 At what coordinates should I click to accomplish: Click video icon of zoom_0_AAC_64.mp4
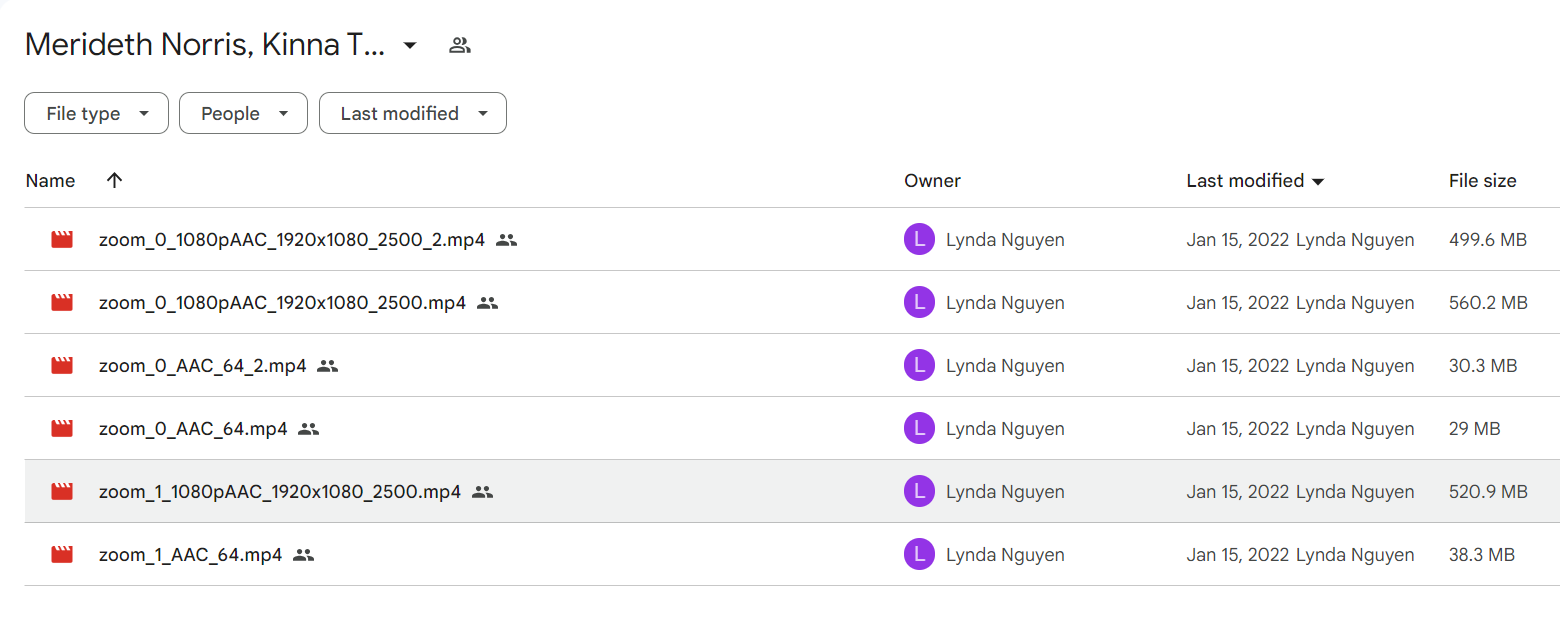click(62, 429)
